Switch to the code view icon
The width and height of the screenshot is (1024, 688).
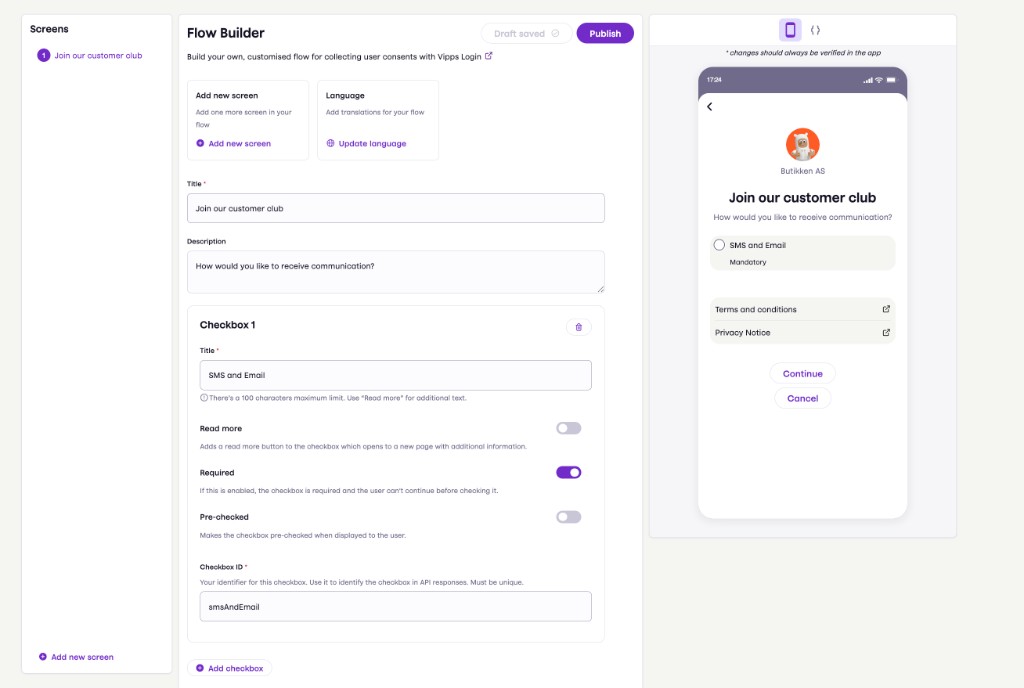click(x=815, y=30)
